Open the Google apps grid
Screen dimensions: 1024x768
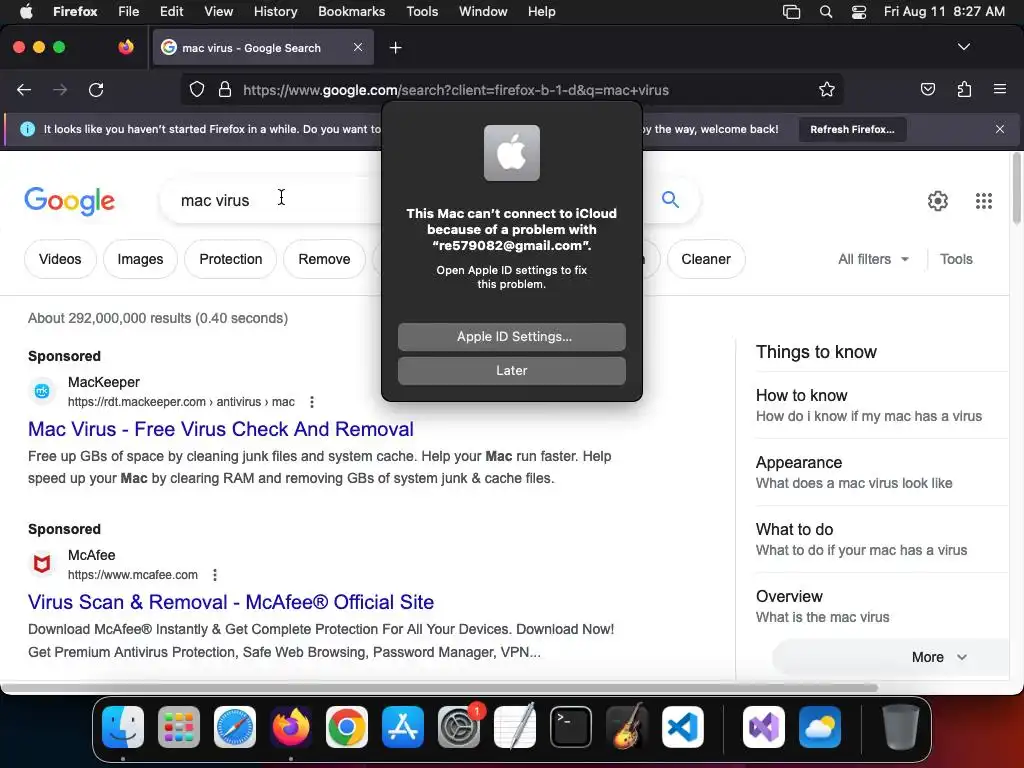point(984,200)
